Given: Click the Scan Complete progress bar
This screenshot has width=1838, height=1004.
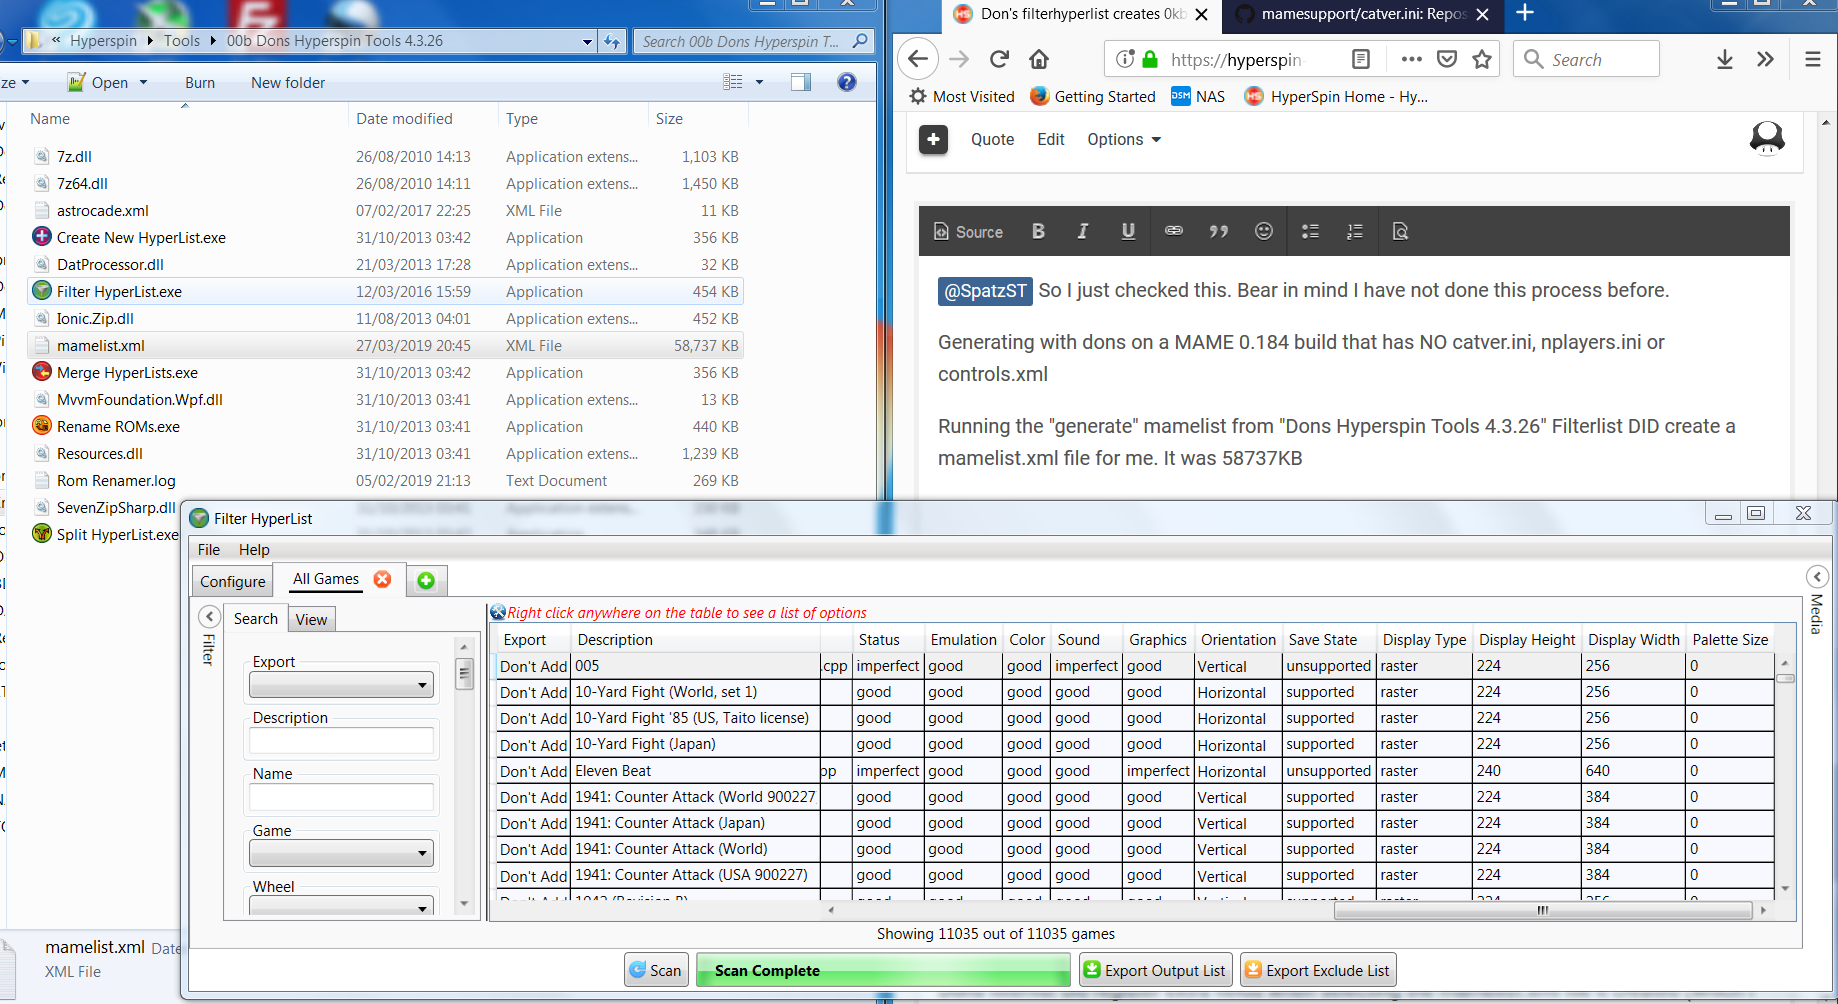Looking at the screenshot, I should coord(883,970).
